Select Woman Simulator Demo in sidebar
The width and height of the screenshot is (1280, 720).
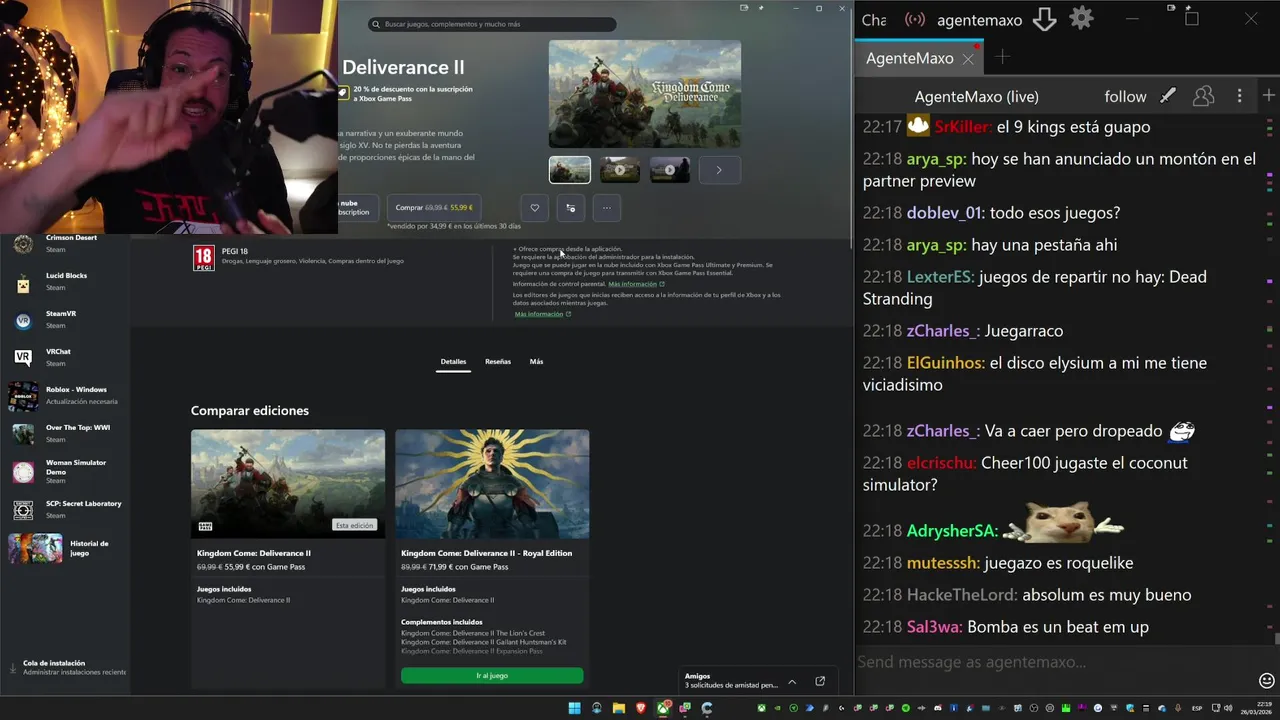click(x=65, y=471)
